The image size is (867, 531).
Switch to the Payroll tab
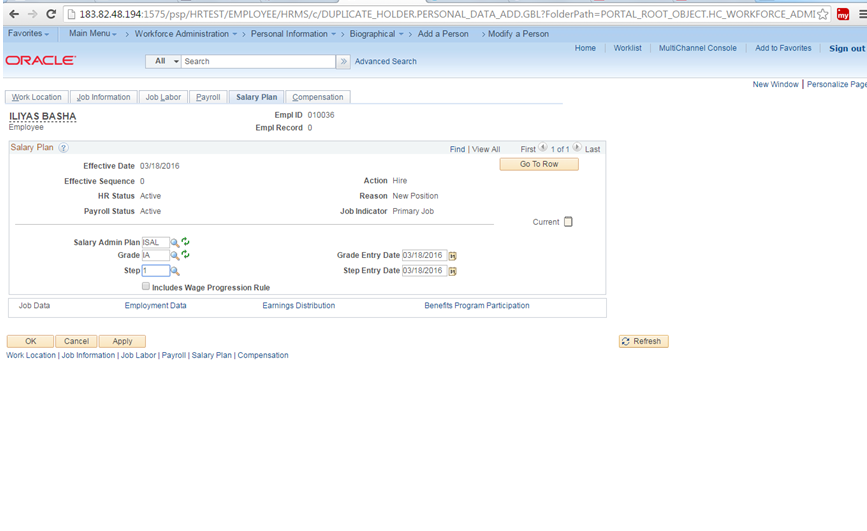[x=208, y=97]
